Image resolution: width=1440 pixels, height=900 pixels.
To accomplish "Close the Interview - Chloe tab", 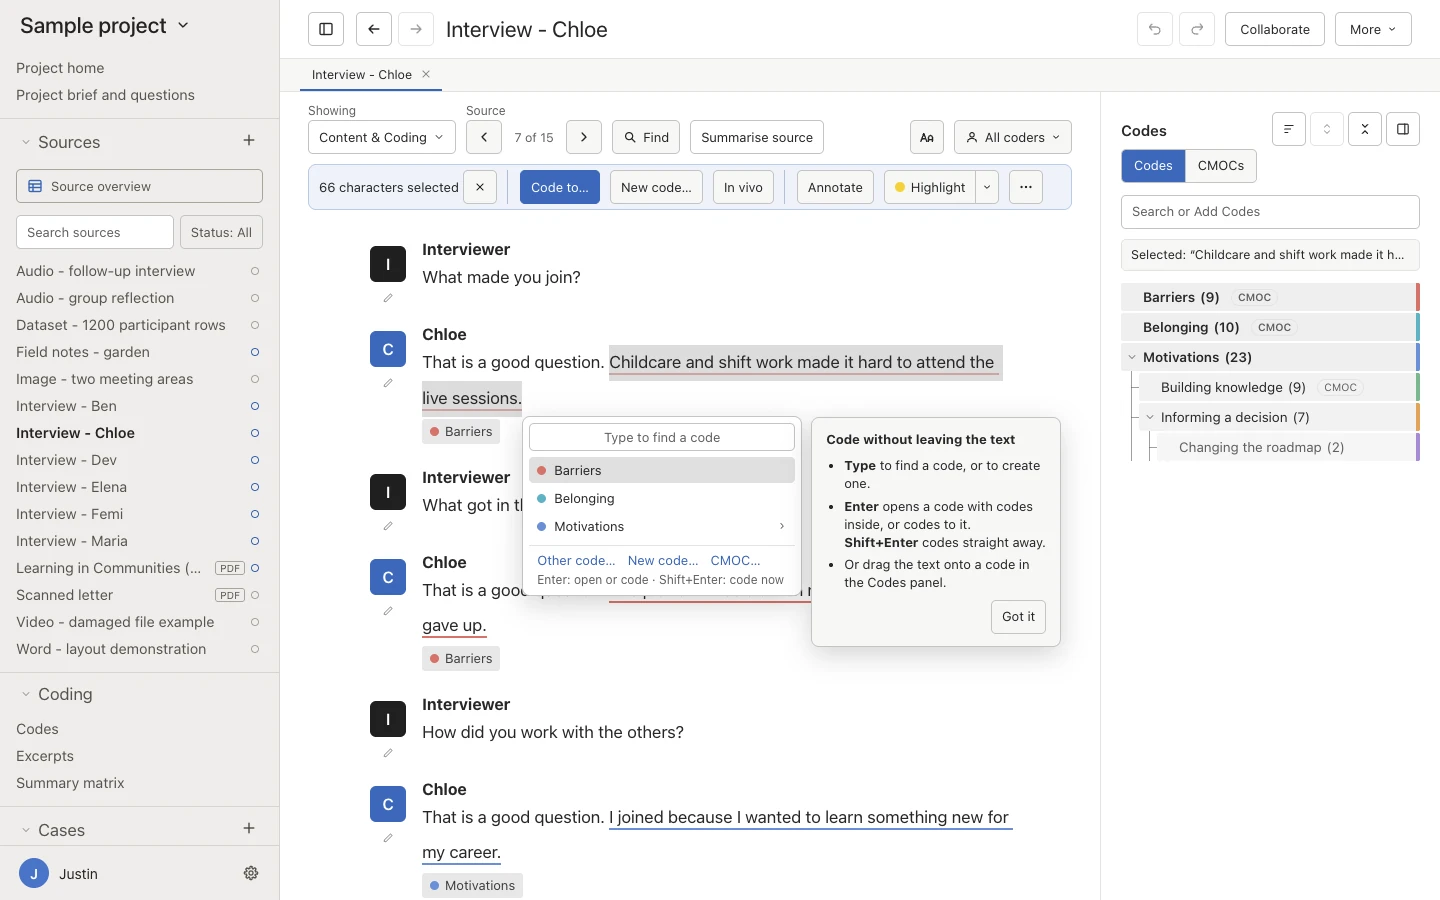I will coord(426,74).
